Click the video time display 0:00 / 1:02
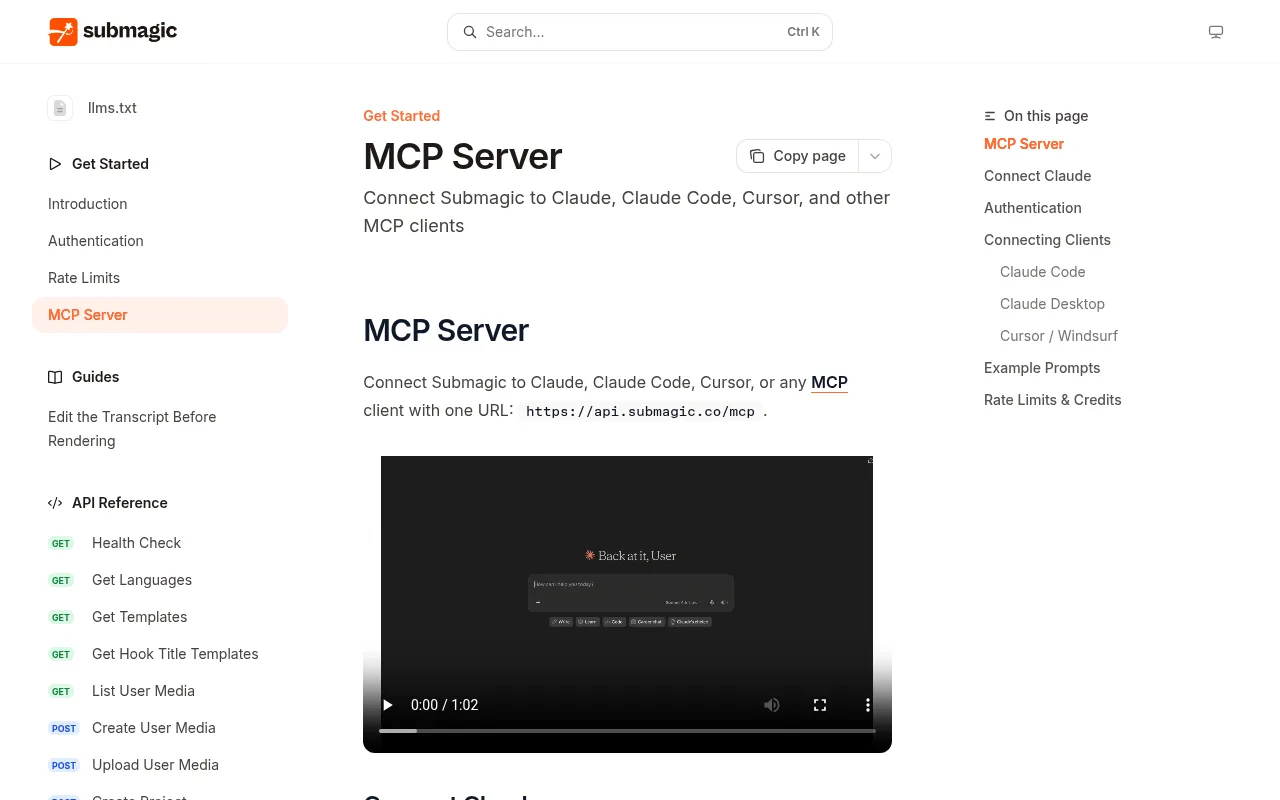Image resolution: width=1280 pixels, height=800 pixels. click(x=444, y=705)
